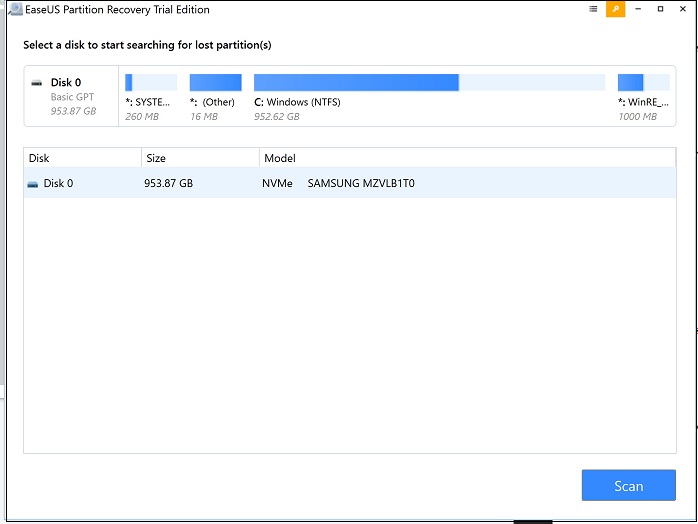Click the 16 MB partition size label
The image size is (698, 524).
tap(204, 117)
